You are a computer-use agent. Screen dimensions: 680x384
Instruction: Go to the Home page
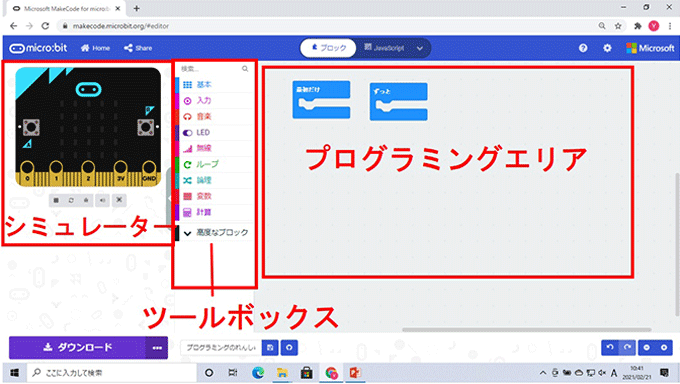(95, 48)
